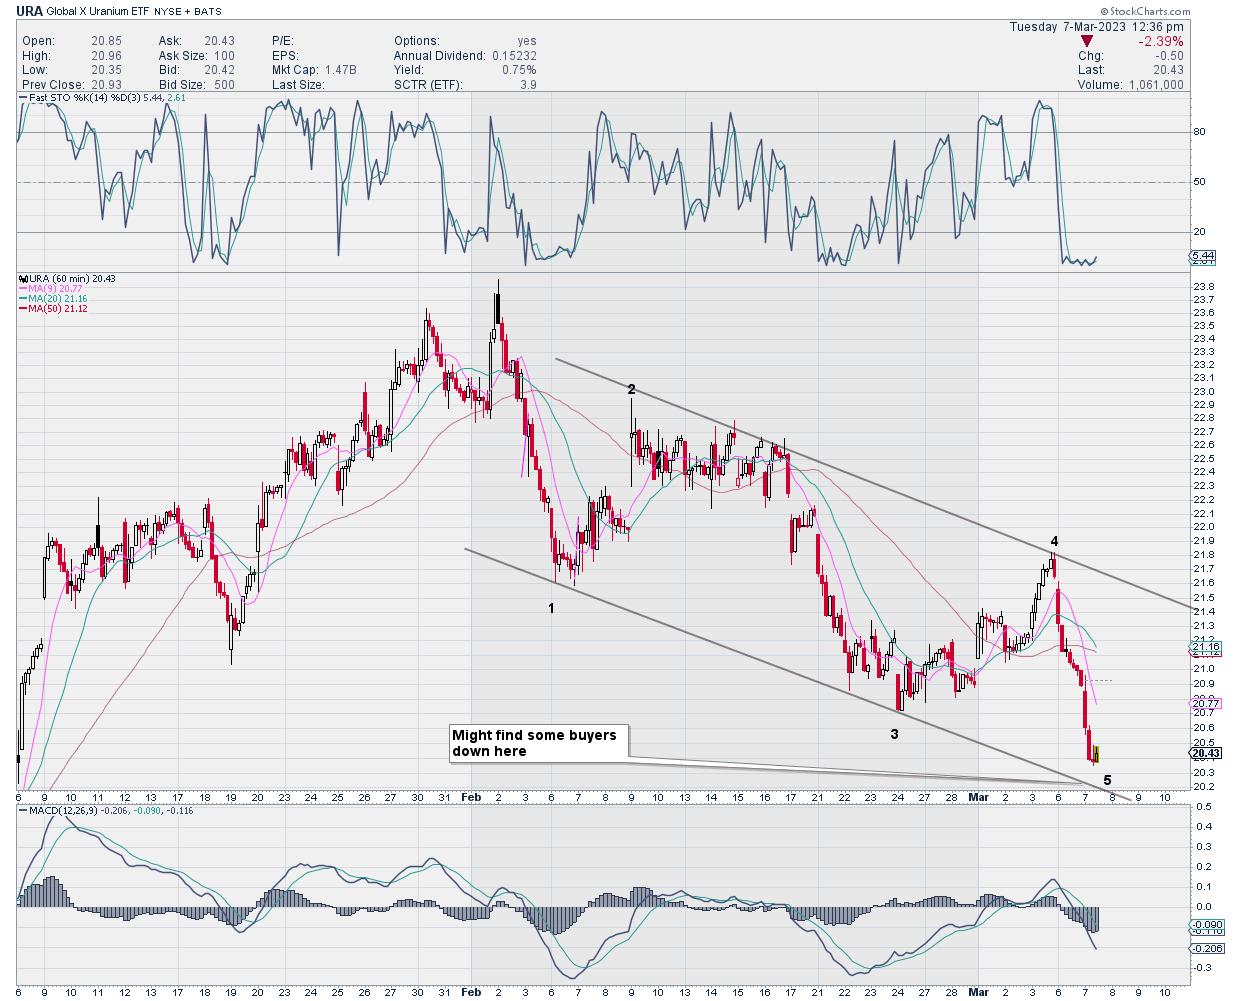Click the Feb label under the price chart

(471, 797)
